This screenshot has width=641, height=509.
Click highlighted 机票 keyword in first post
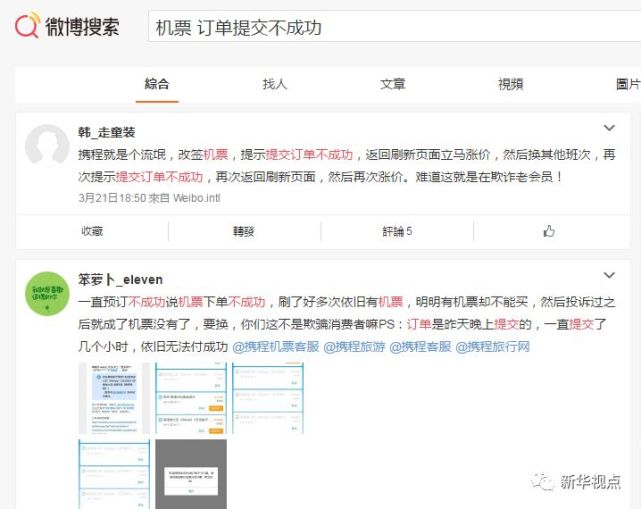215,155
